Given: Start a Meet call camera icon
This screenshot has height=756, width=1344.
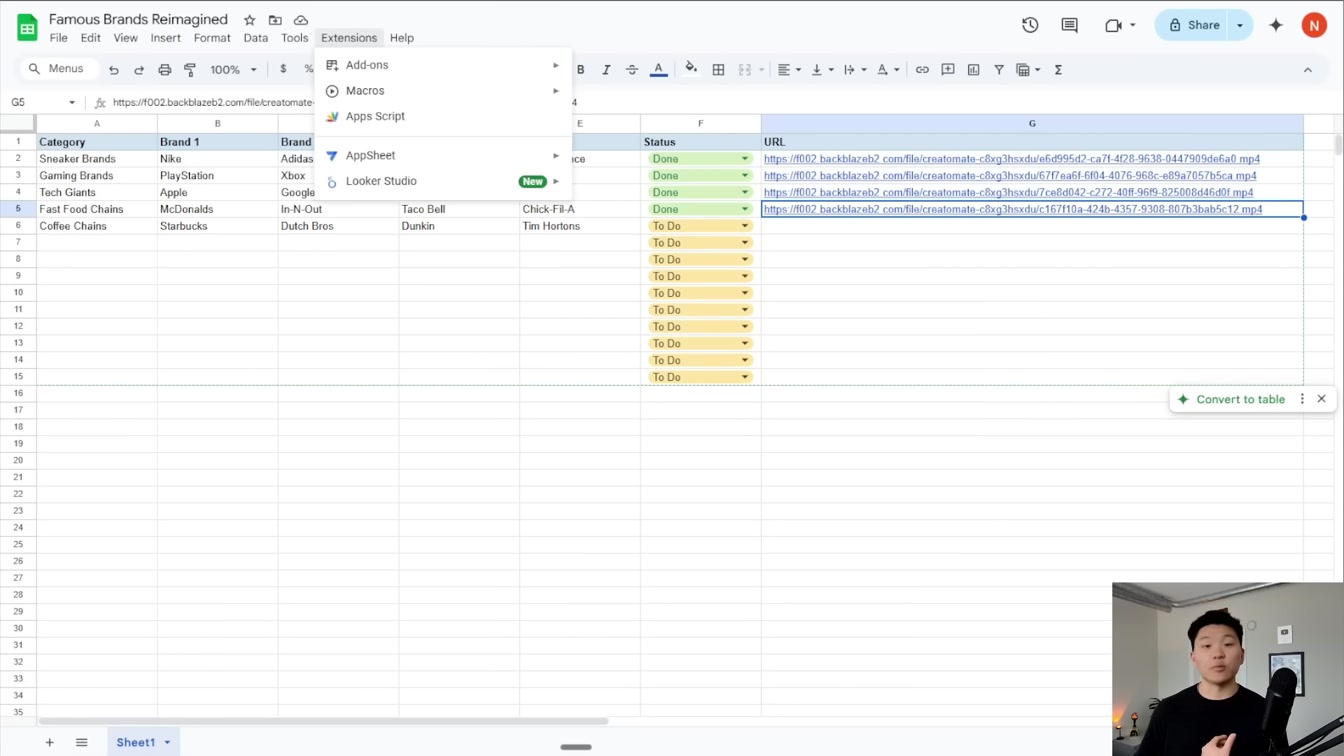Looking at the screenshot, I should 1113,25.
